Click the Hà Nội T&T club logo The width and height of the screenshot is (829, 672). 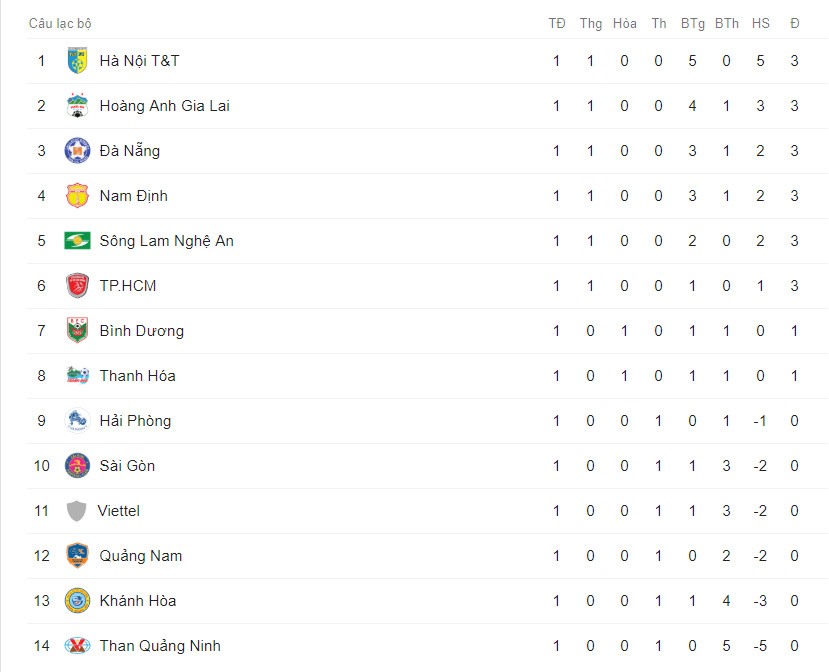[x=77, y=61]
